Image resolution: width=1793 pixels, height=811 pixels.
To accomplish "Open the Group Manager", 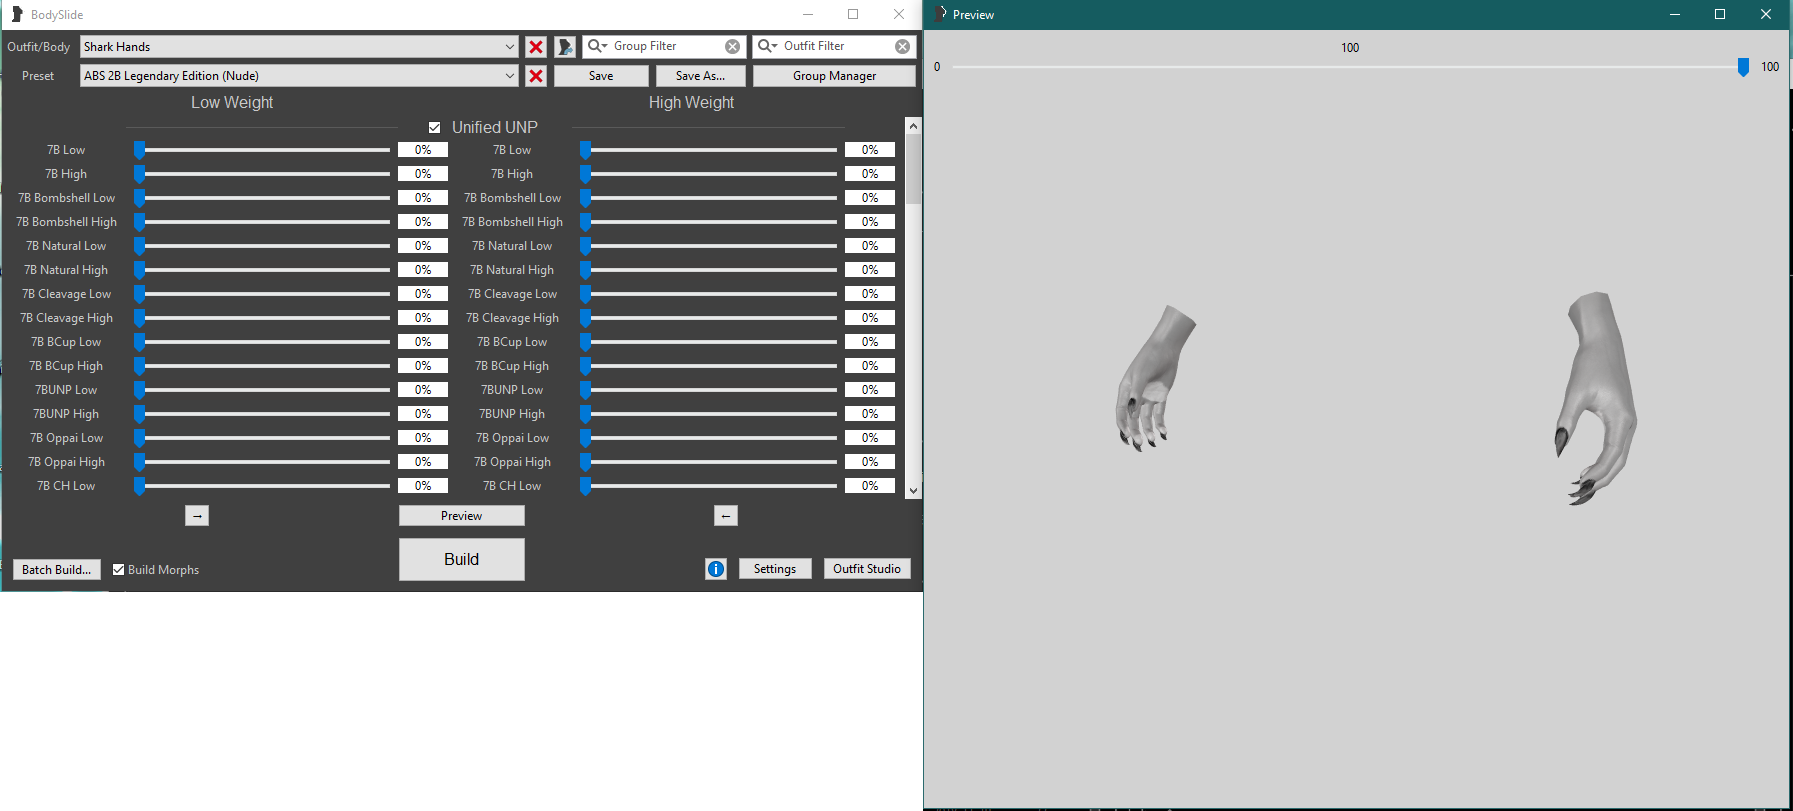I will (x=834, y=76).
